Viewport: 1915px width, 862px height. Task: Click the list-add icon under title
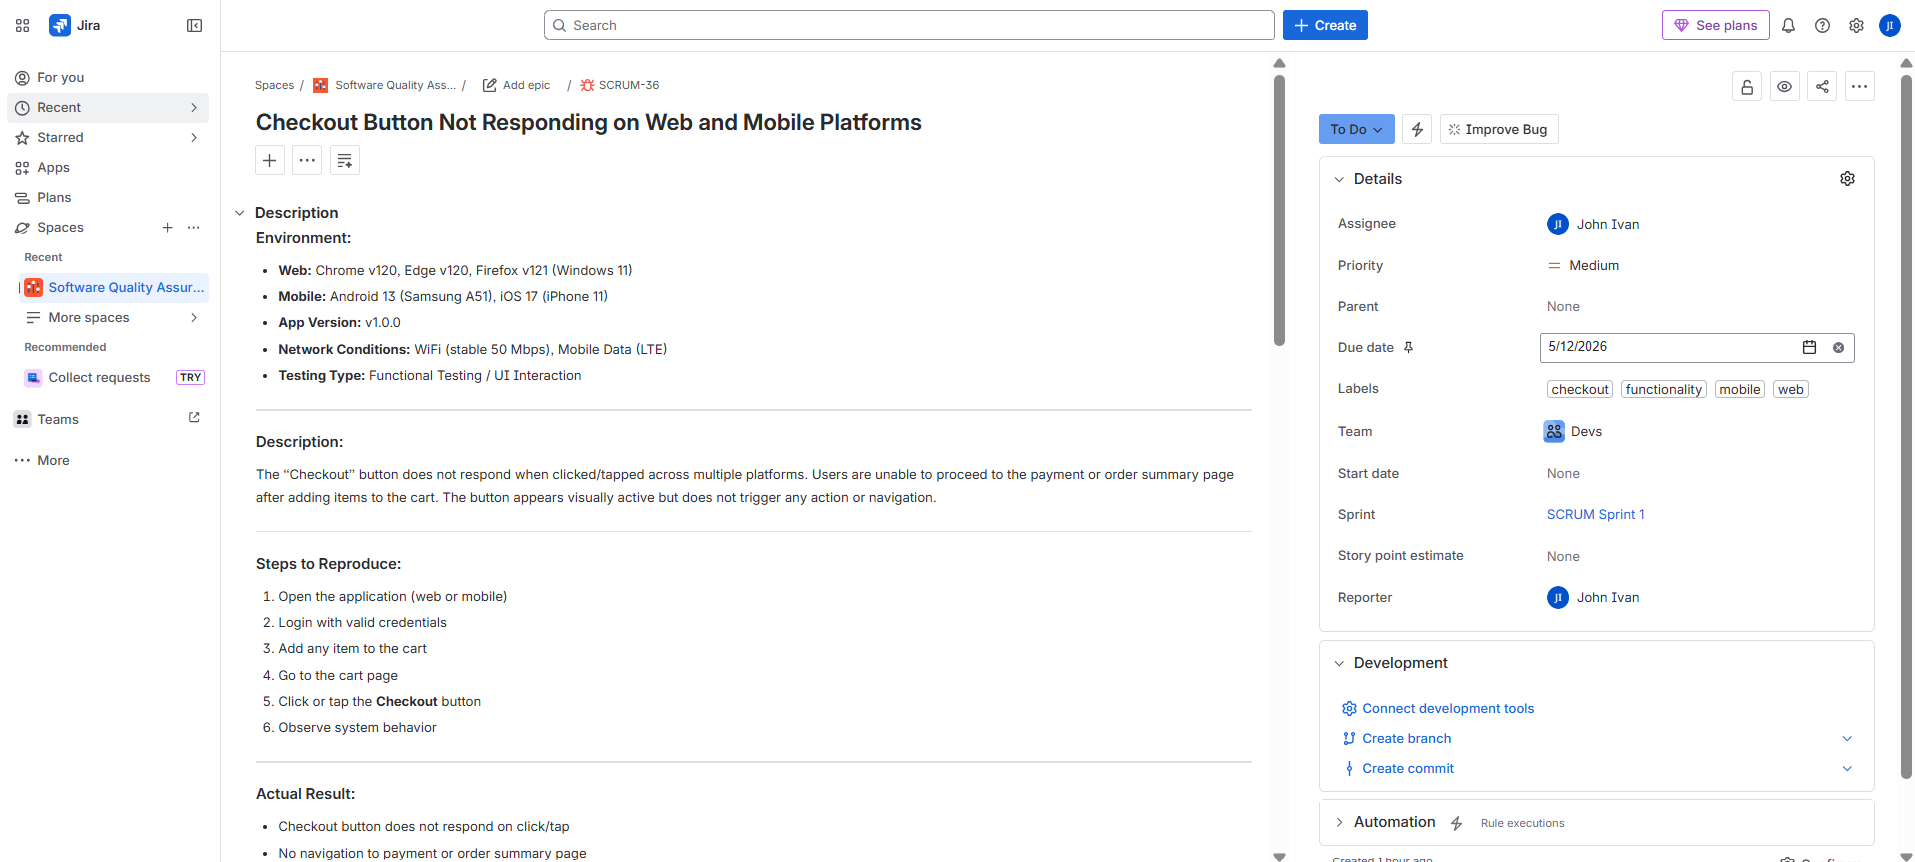pyautogui.click(x=345, y=160)
